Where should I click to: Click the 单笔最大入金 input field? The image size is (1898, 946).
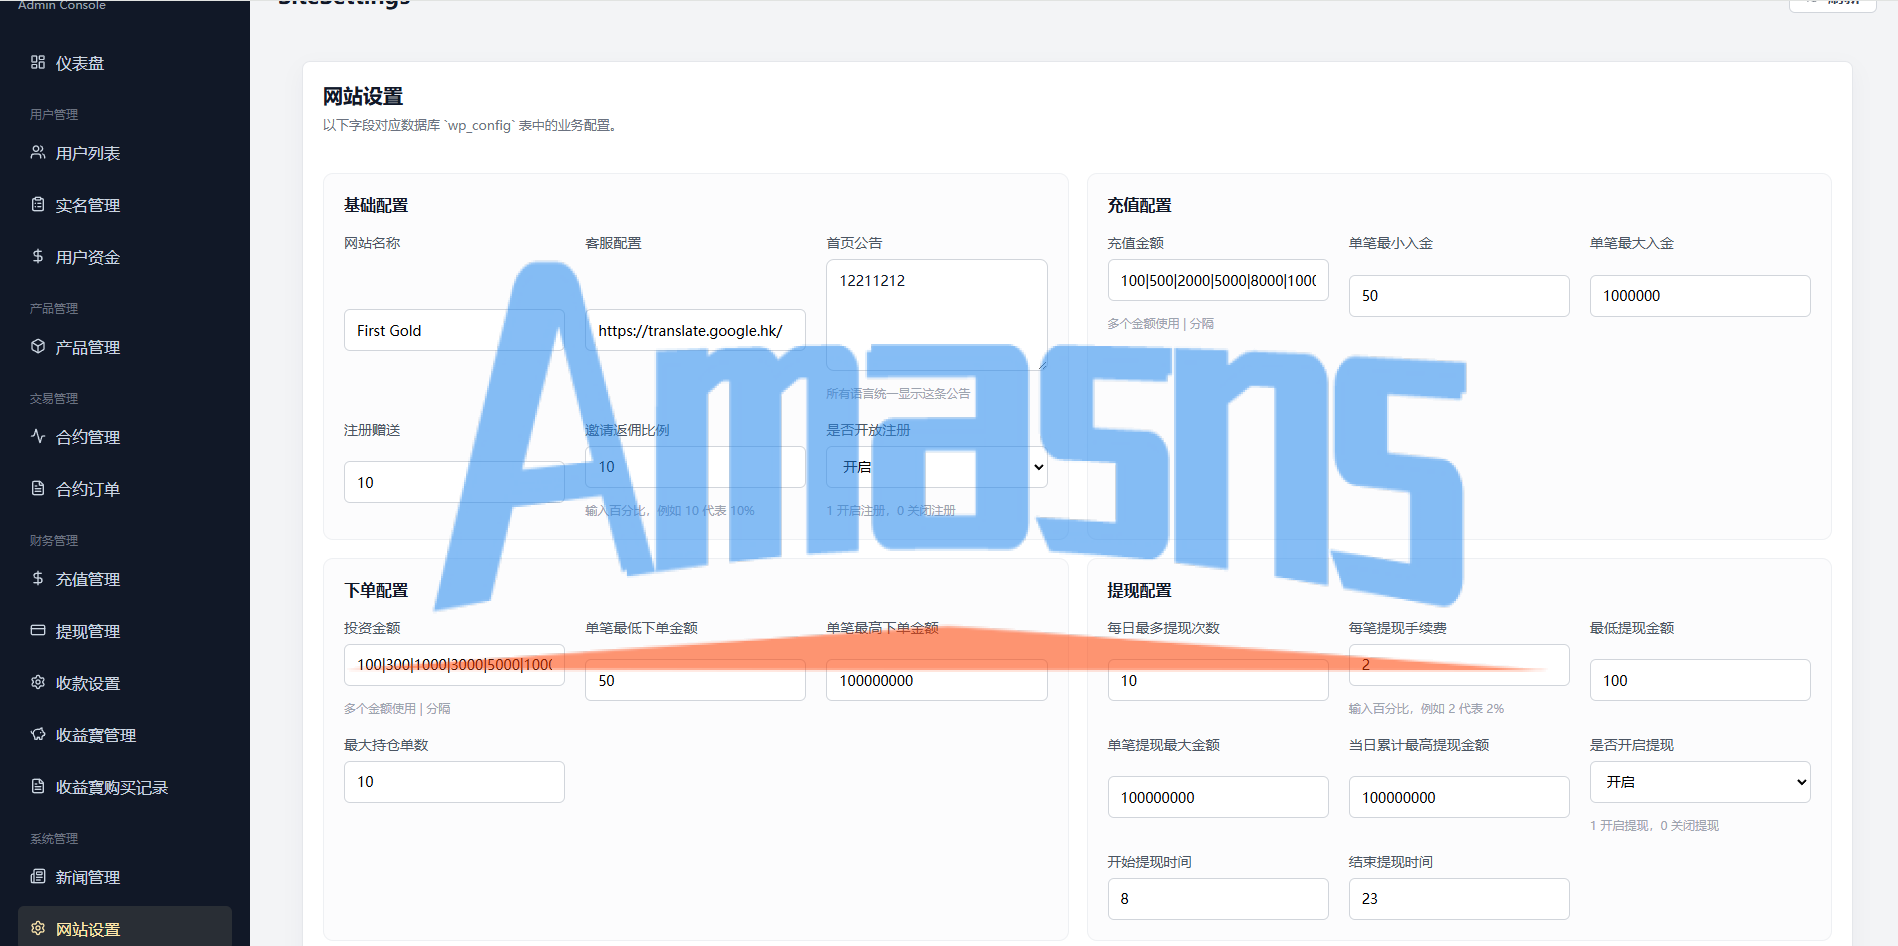pyautogui.click(x=1700, y=296)
